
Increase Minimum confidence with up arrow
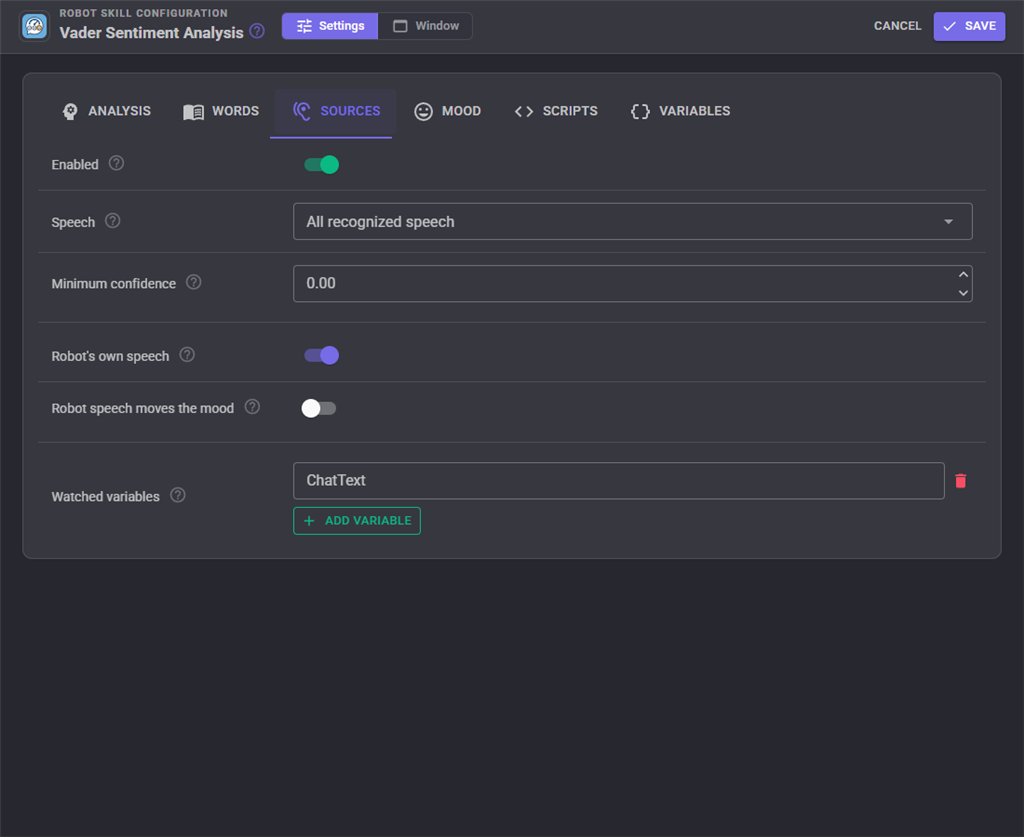click(963, 275)
